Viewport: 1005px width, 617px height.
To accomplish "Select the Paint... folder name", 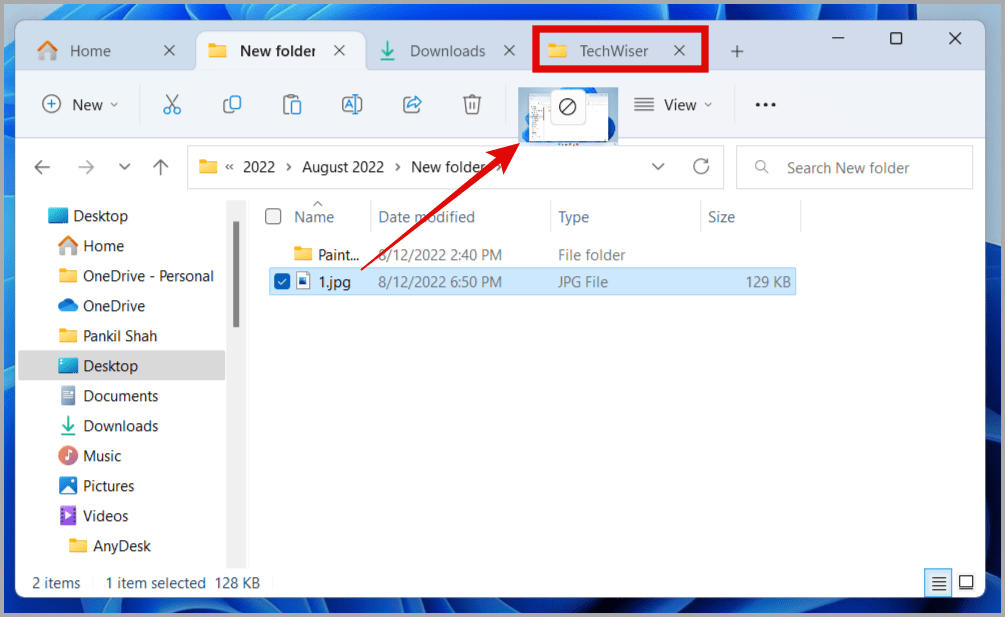I will pos(338,254).
